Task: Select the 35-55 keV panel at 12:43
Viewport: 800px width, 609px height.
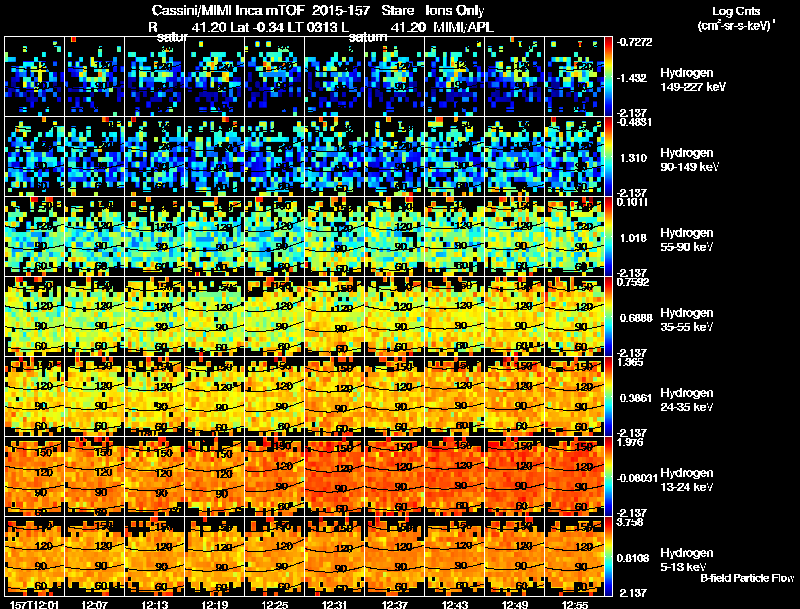Action: 455,317
